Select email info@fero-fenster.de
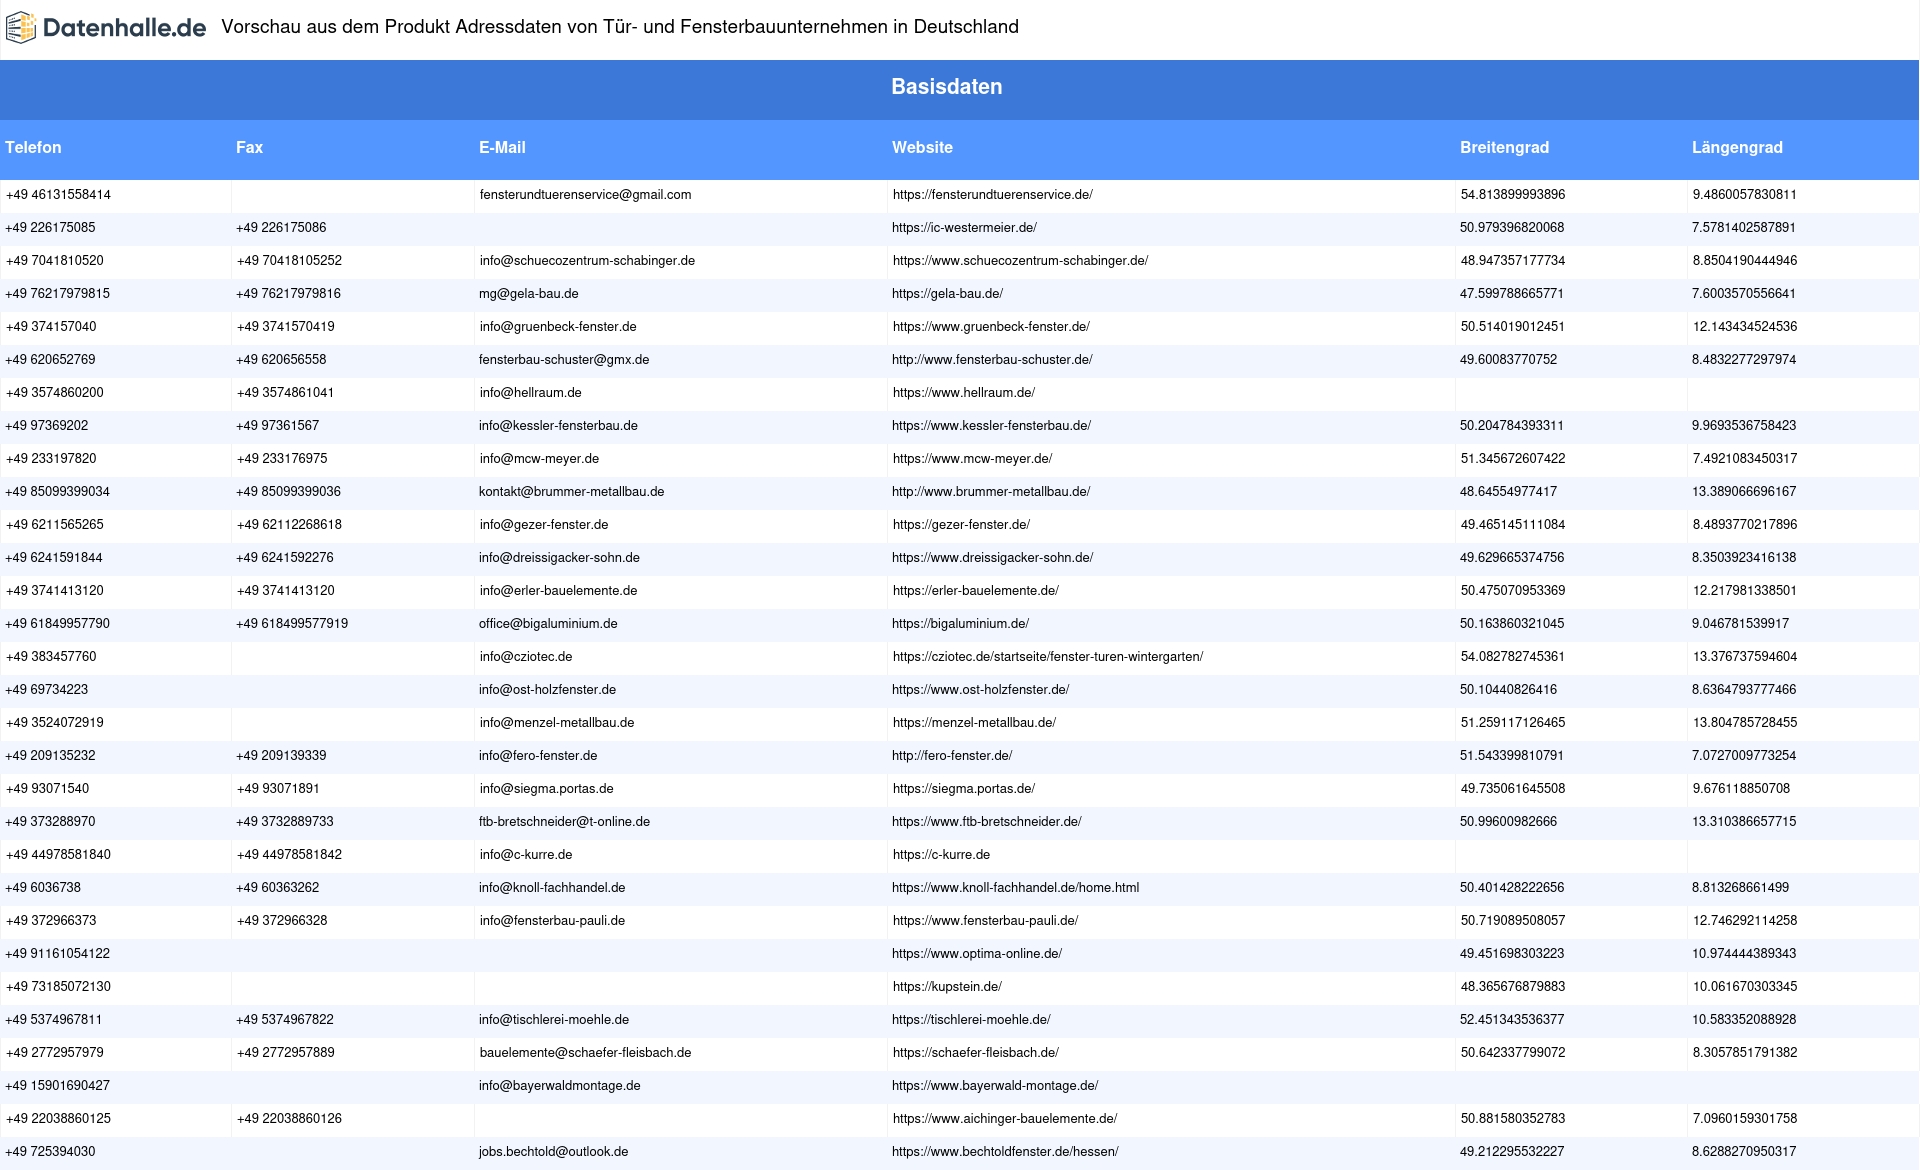Screen dimensions: 1920x1170 click(538, 756)
